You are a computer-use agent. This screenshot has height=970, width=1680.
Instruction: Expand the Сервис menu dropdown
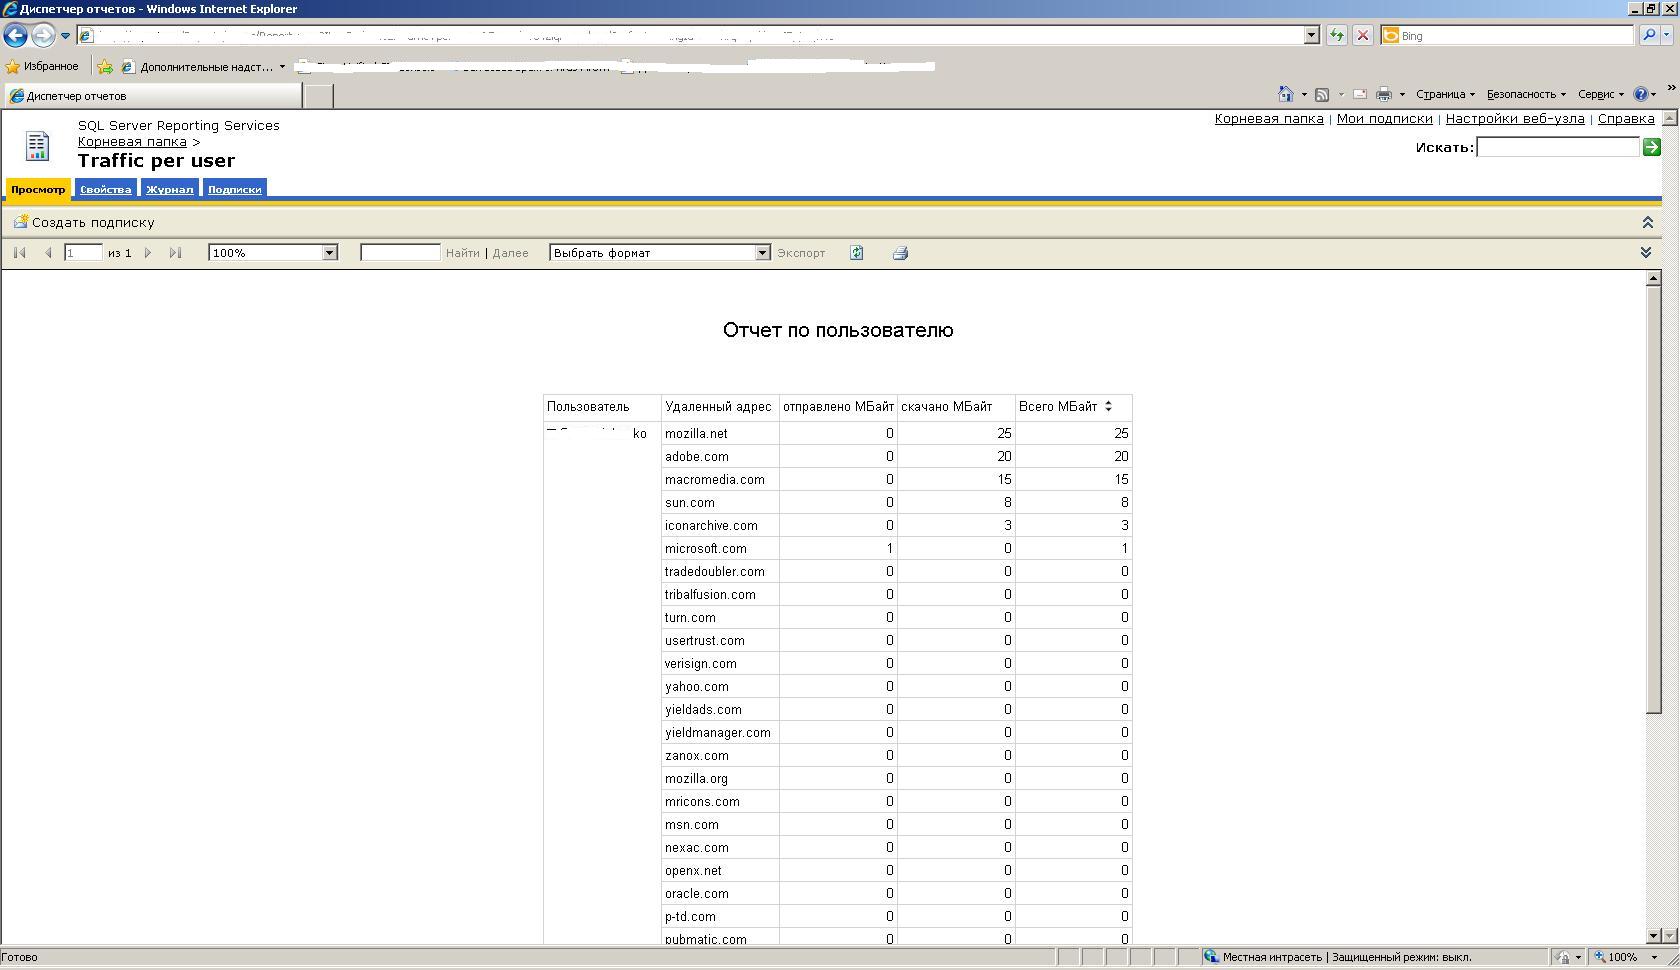pos(1601,93)
